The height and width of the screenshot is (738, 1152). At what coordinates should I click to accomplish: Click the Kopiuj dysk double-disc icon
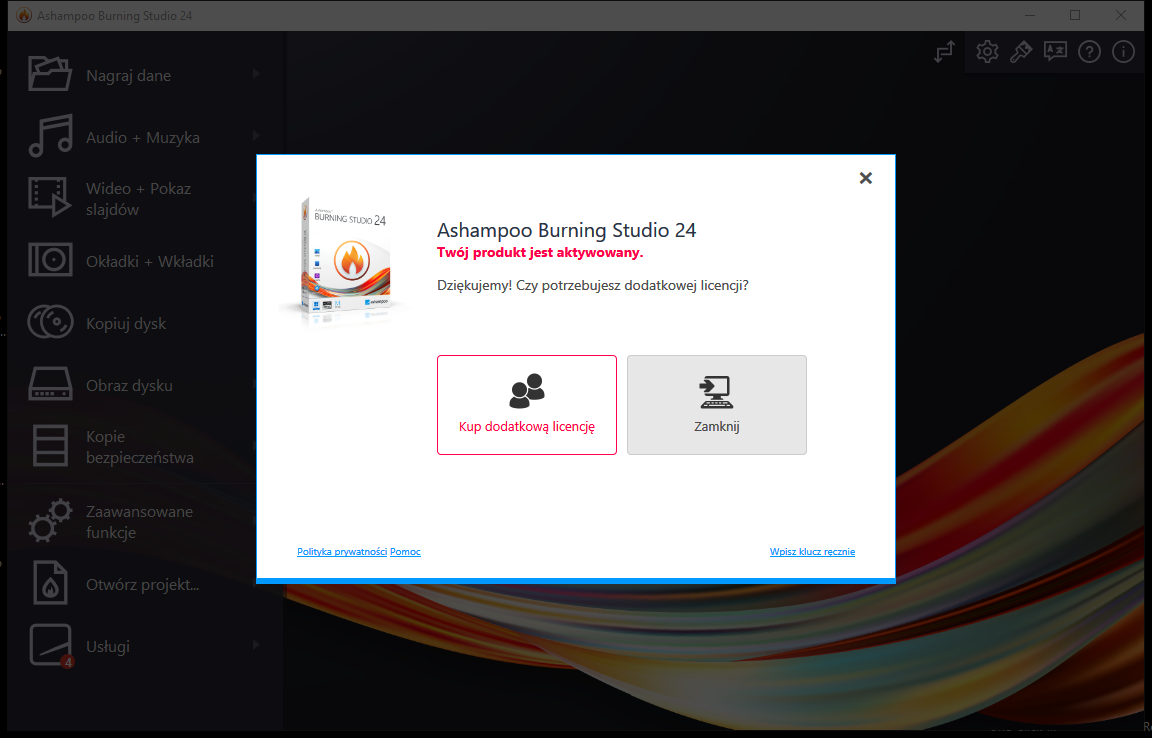click(x=50, y=322)
